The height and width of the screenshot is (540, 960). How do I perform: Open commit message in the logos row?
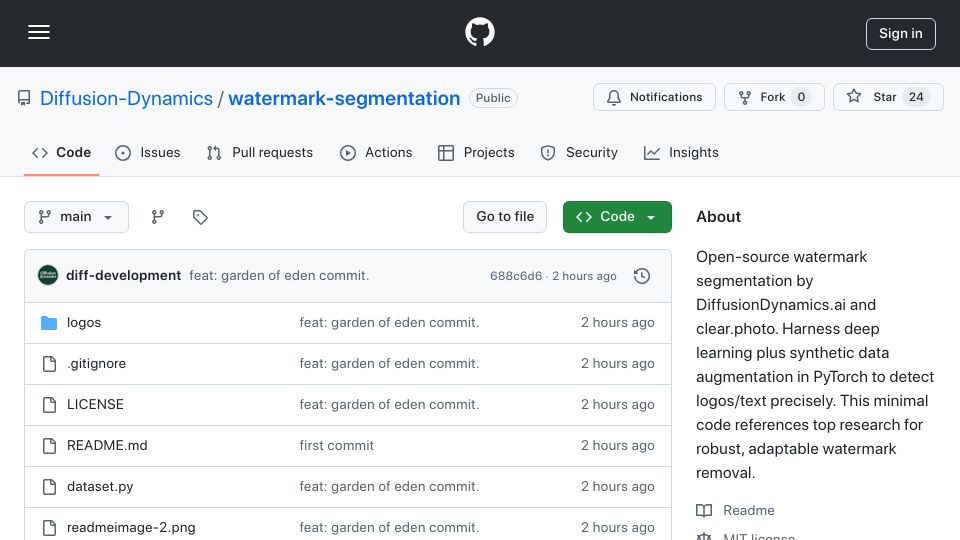point(389,323)
